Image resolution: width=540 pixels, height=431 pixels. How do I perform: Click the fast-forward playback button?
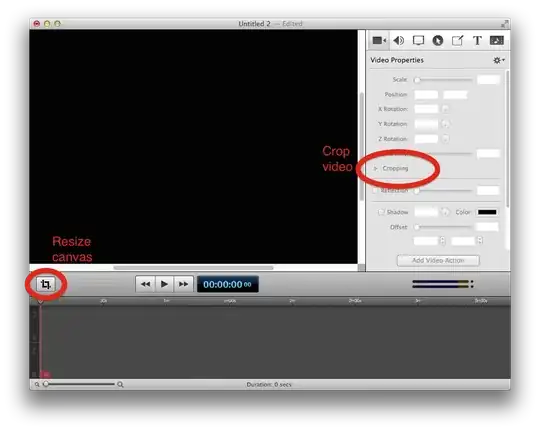(183, 284)
